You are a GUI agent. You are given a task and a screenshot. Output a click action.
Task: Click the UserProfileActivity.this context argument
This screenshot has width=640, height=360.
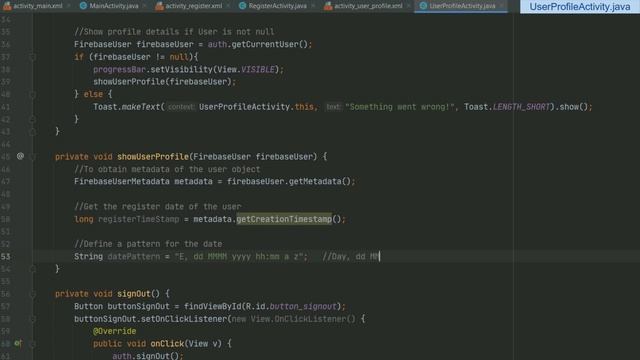256,107
